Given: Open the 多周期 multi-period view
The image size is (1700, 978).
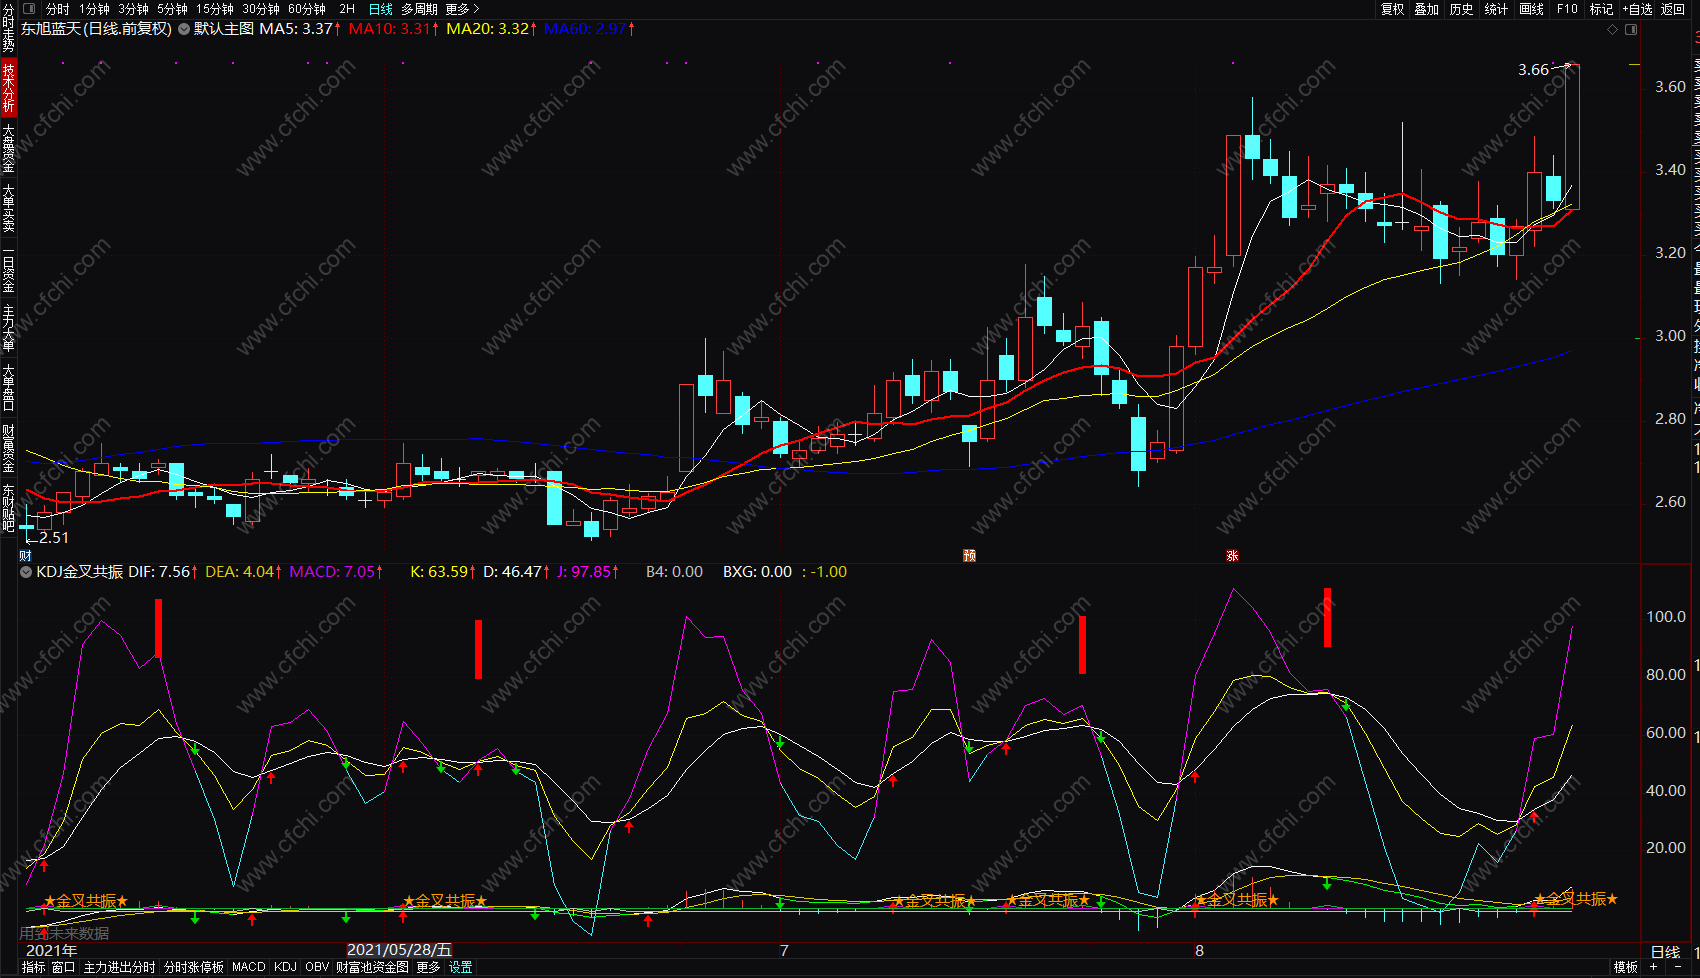Looking at the screenshot, I should pos(419,9).
